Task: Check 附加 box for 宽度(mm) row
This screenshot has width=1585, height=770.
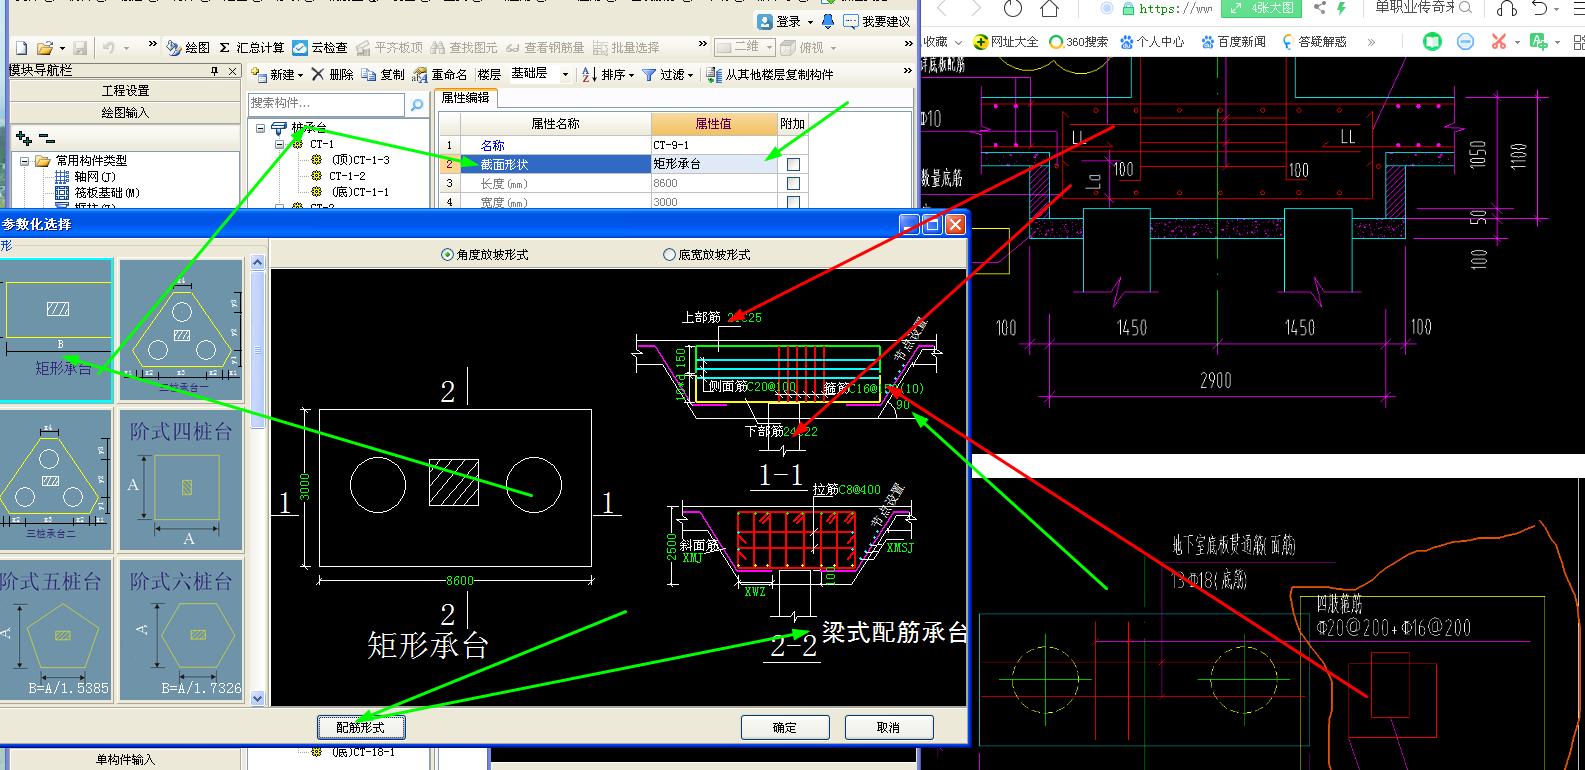Action: 793,202
